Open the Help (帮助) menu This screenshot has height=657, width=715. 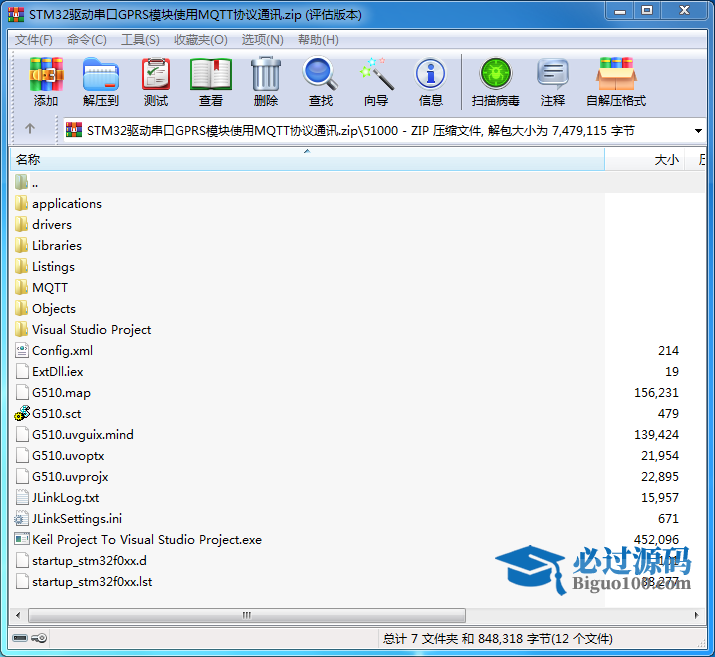click(x=318, y=40)
